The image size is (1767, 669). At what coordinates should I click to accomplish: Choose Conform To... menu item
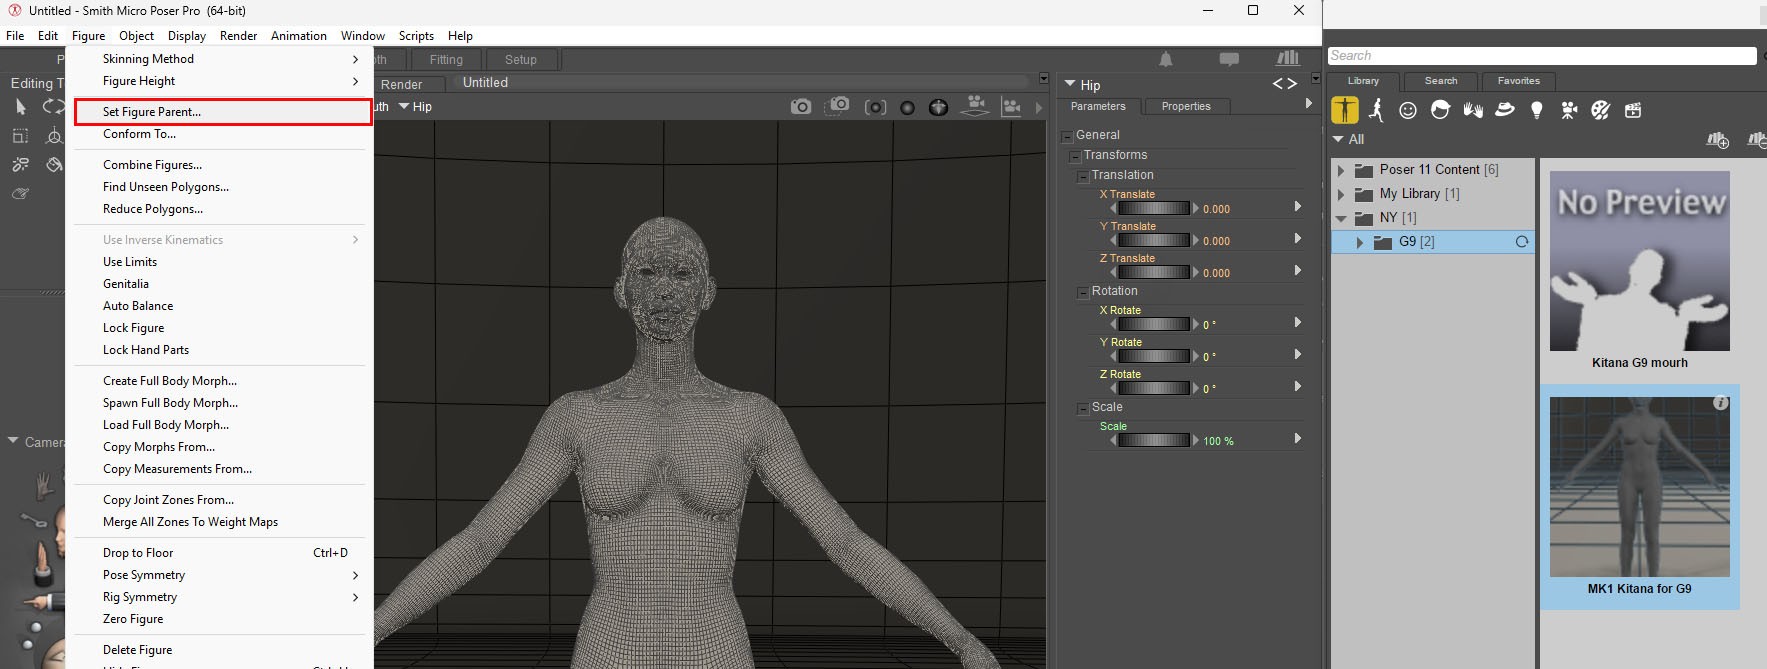pos(139,134)
